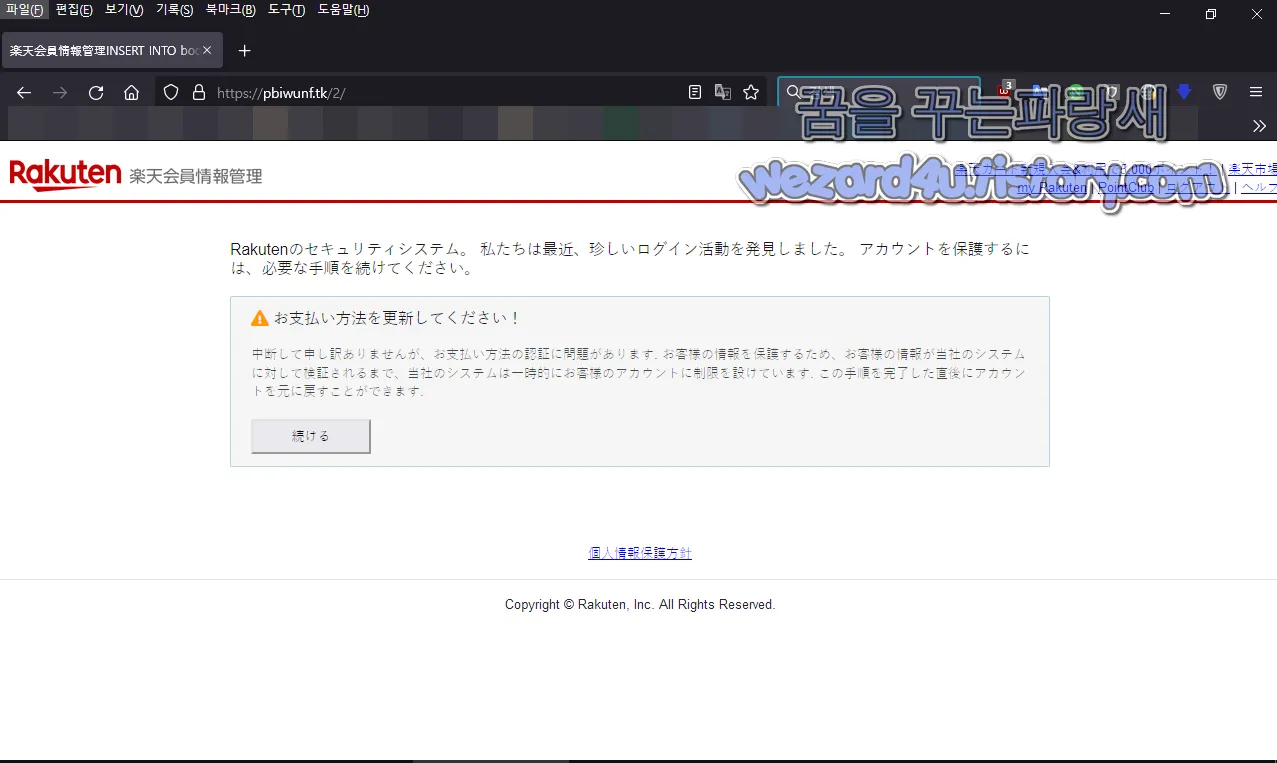Viewport: 1277px width, 763px height.
Task: Focus the browser search box
Action: (880, 92)
